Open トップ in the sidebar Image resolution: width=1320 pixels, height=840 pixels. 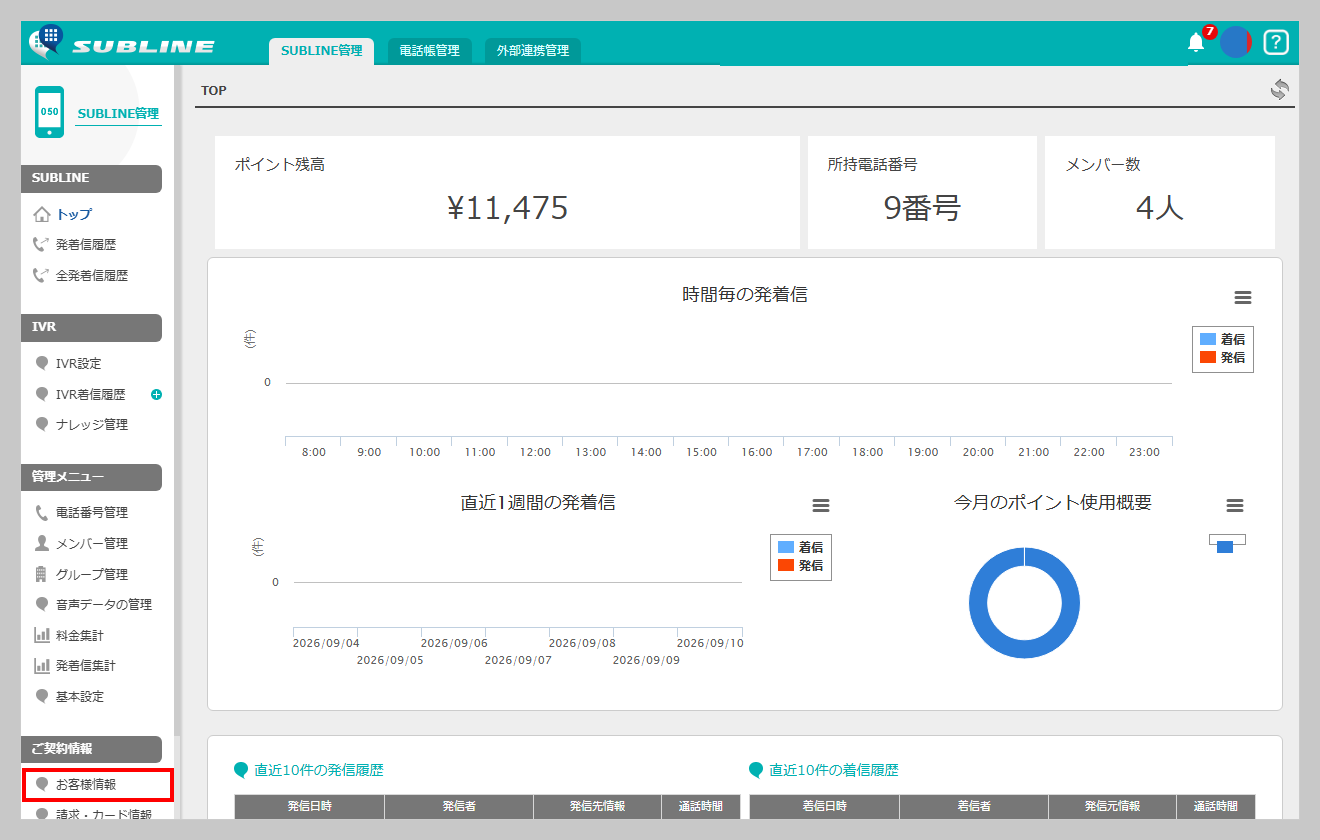[x=74, y=214]
